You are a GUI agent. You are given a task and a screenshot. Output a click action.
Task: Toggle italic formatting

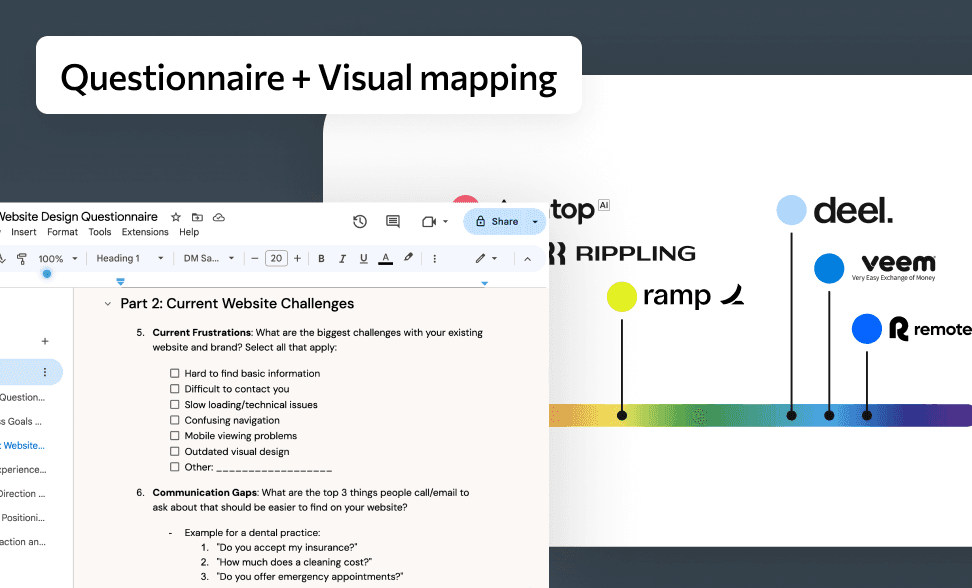(342, 258)
